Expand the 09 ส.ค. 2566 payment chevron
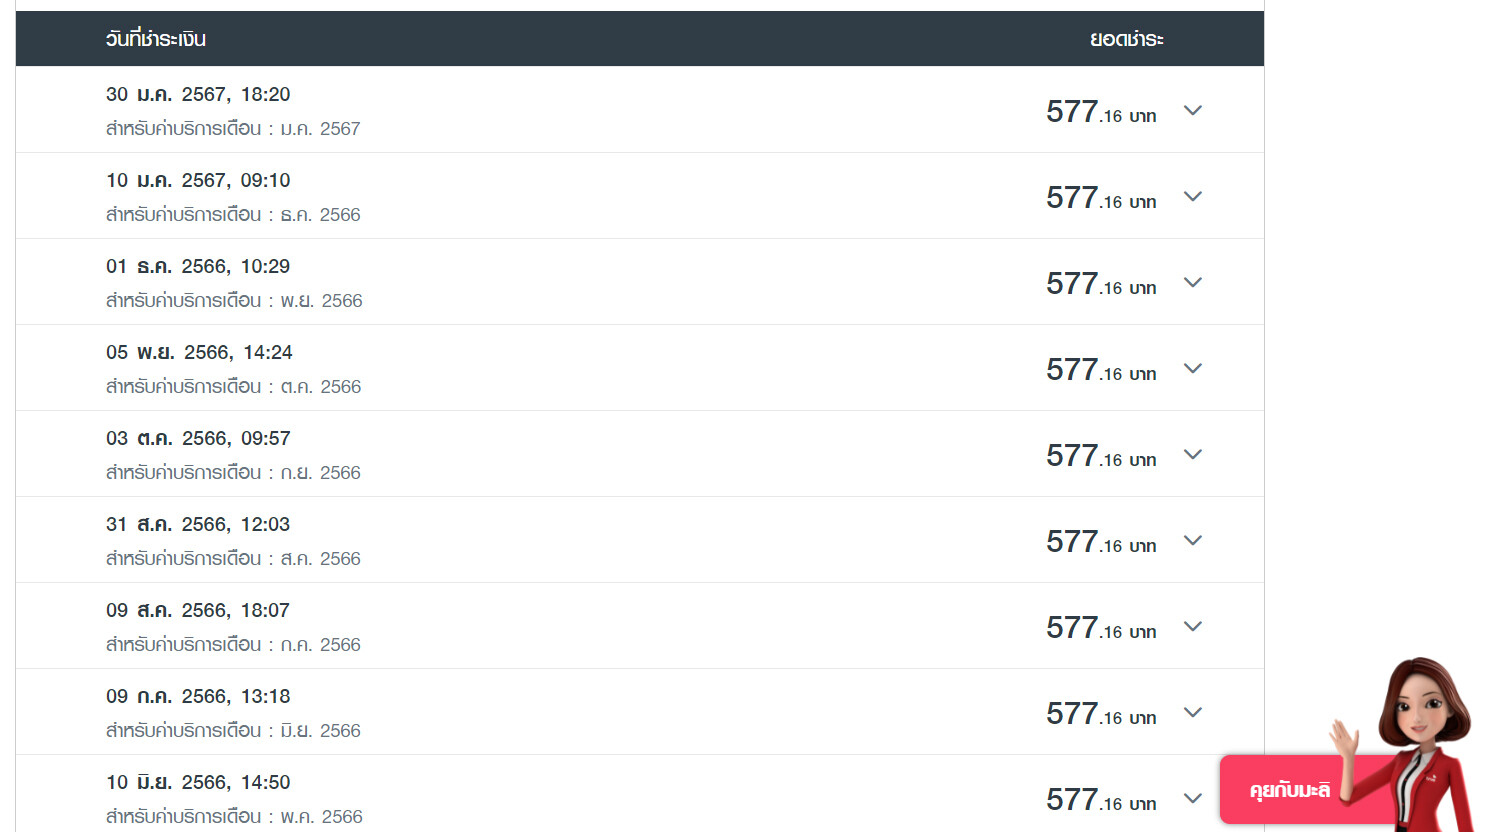This screenshot has height=832, width=1496. (x=1192, y=626)
